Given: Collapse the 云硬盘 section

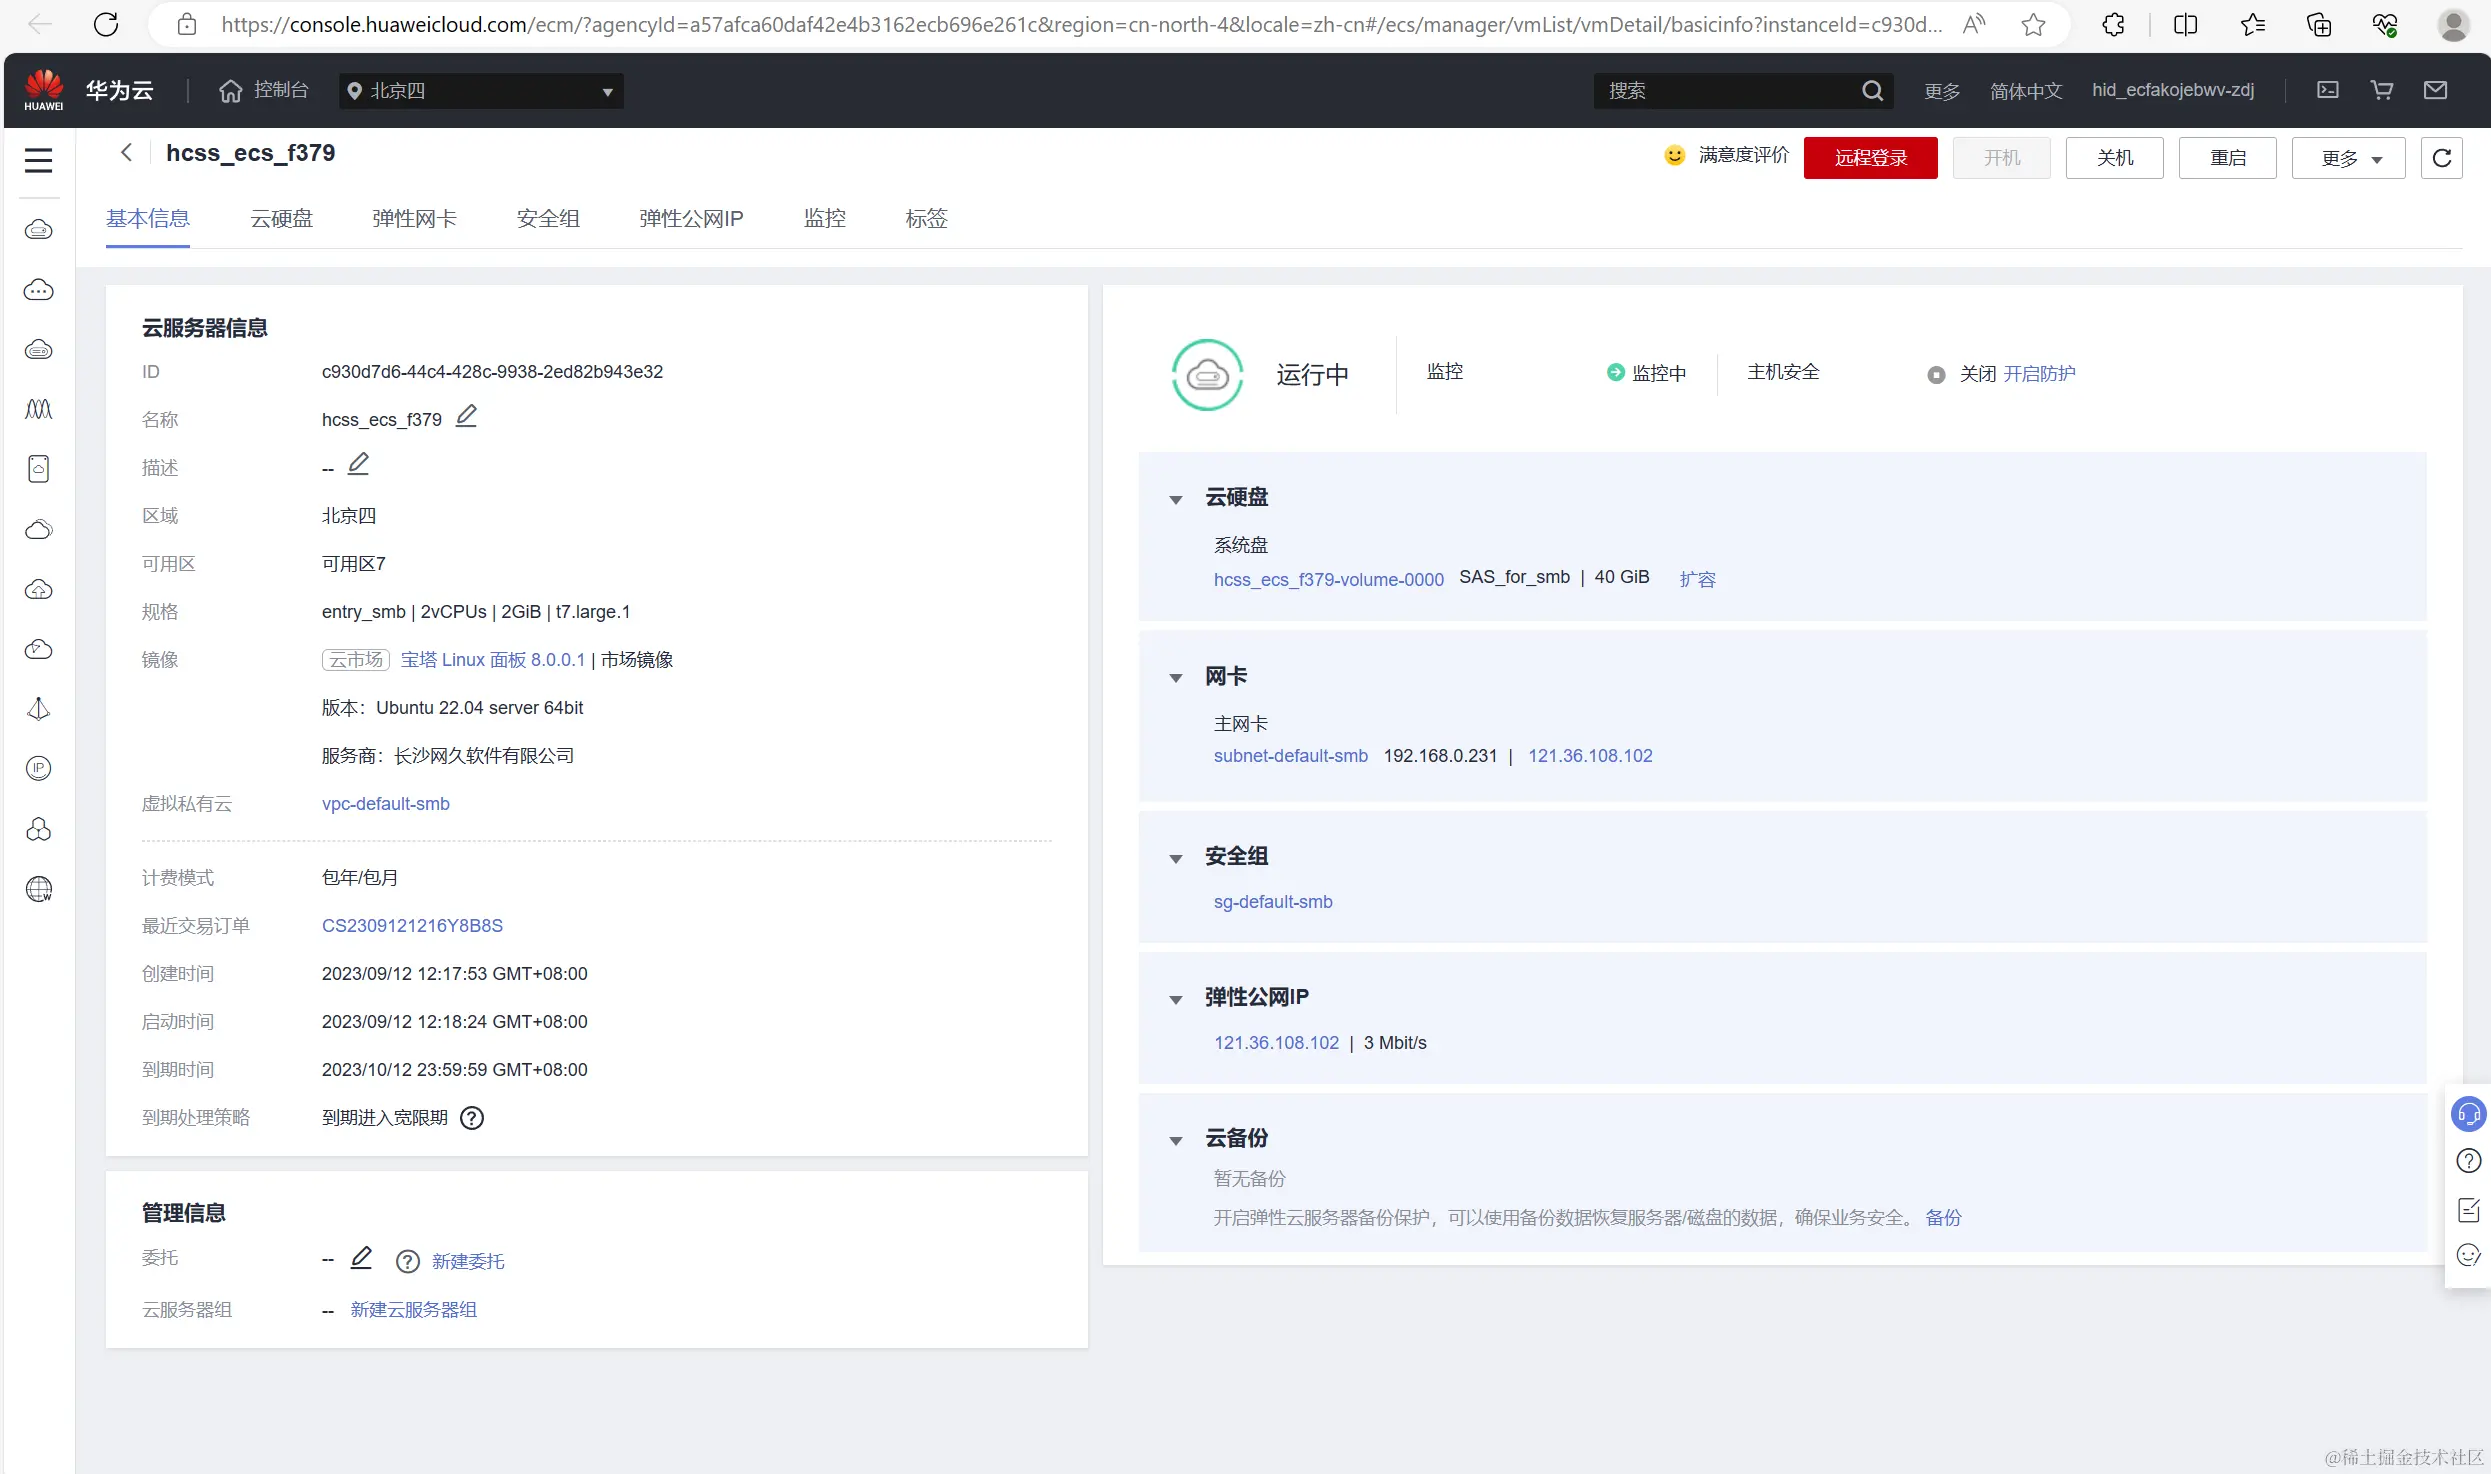Looking at the screenshot, I should coord(1176,499).
